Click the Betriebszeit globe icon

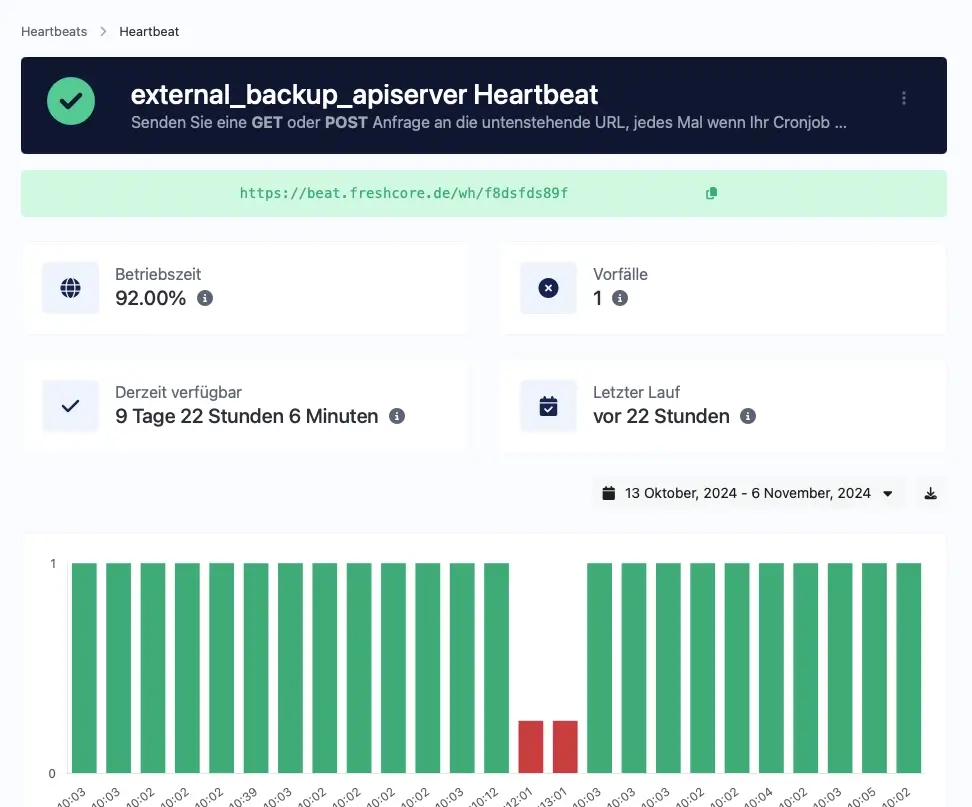[70, 288]
